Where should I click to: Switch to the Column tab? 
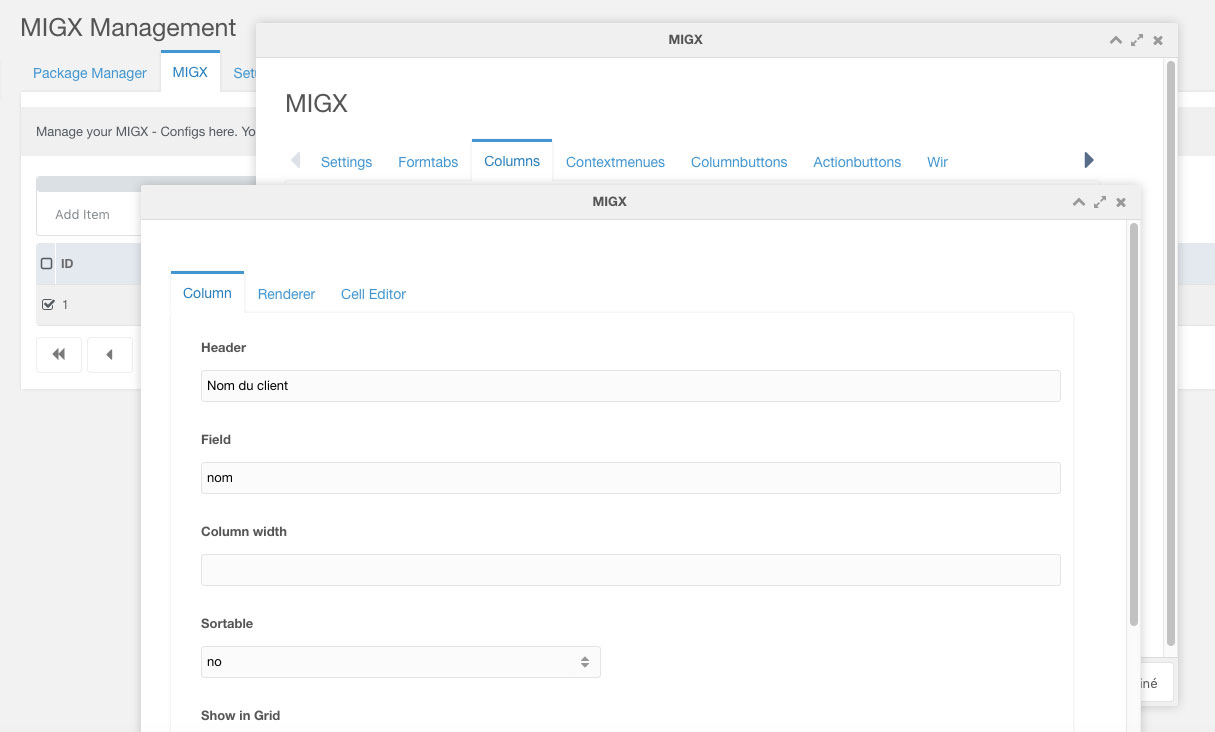pos(207,293)
